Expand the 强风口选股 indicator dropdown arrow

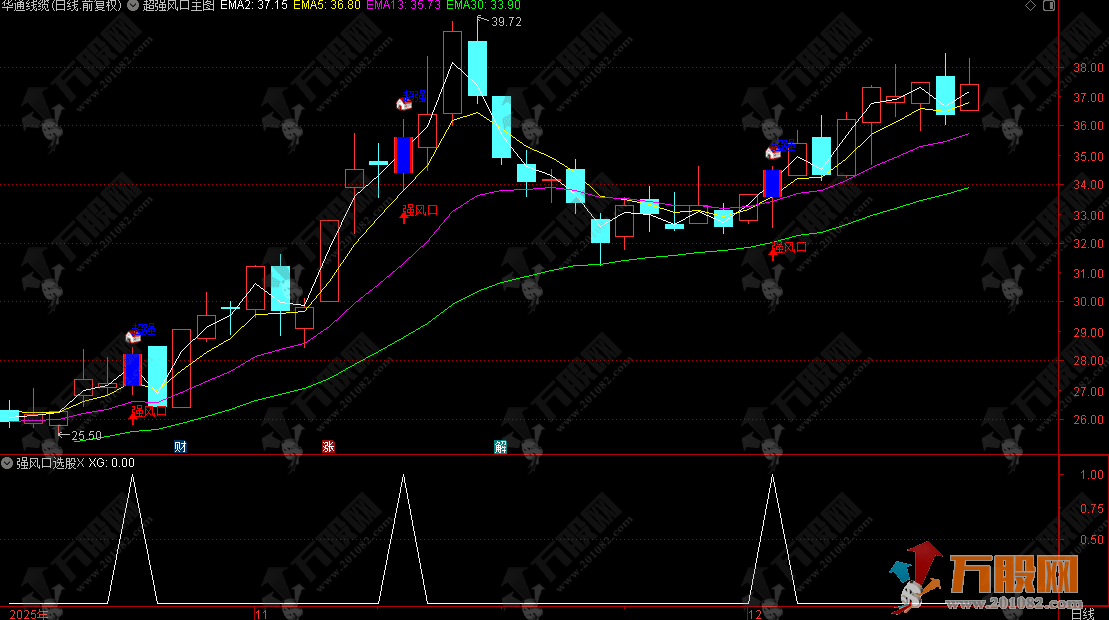(7, 463)
